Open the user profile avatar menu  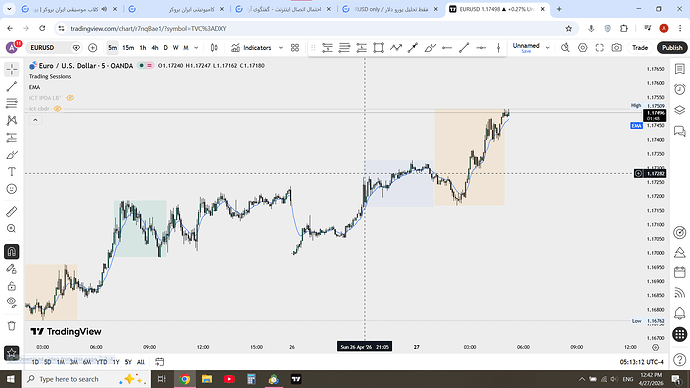pyautogui.click(x=12, y=47)
